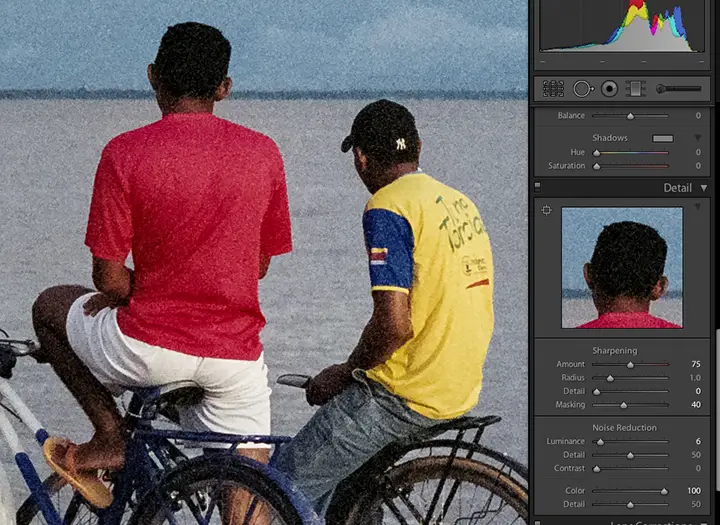
Task: Click the Sharpening Radius value 1.0
Action: point(695,378)
